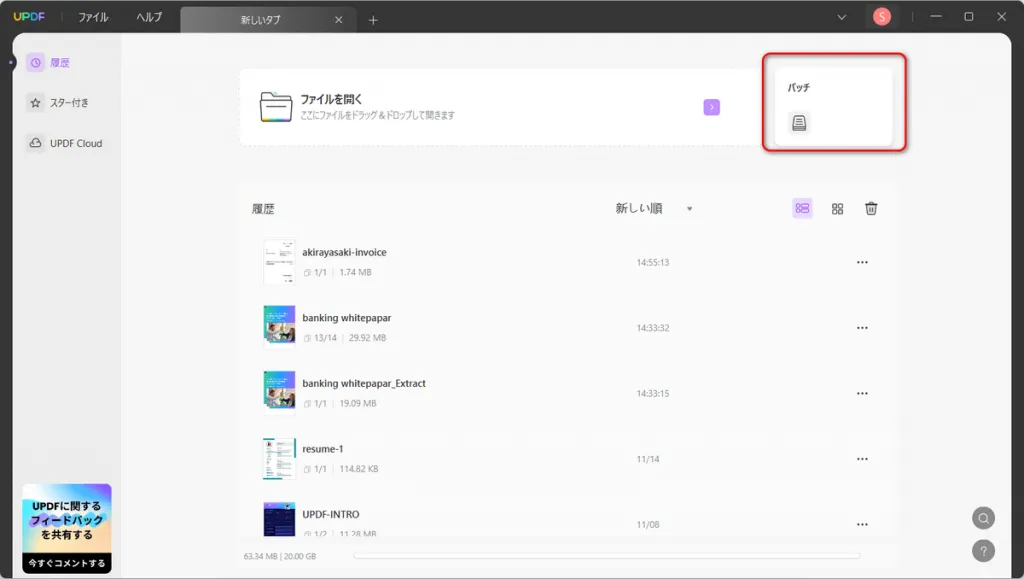The height and width of the screenshot is (579, 1024).
Task: Click the 履歴 list heading
Action: click(x=263, y=209)
